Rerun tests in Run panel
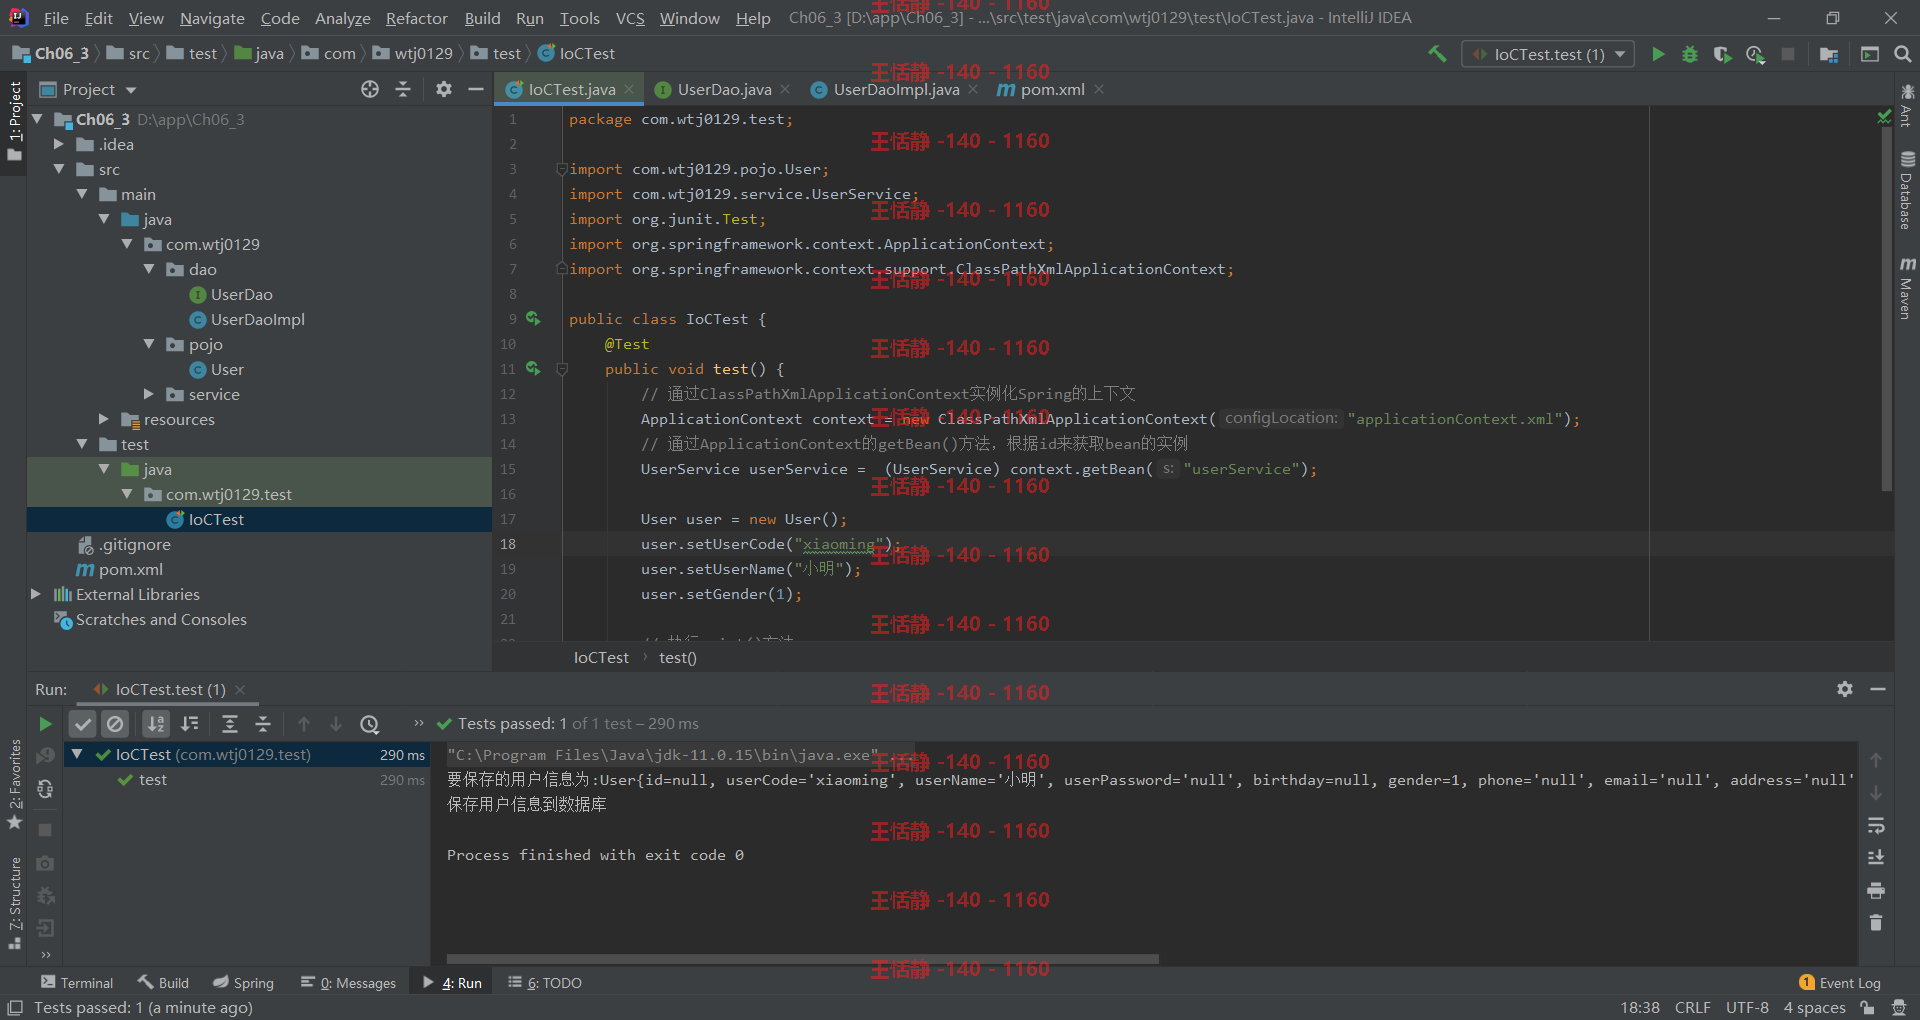 tap(45, 724)
